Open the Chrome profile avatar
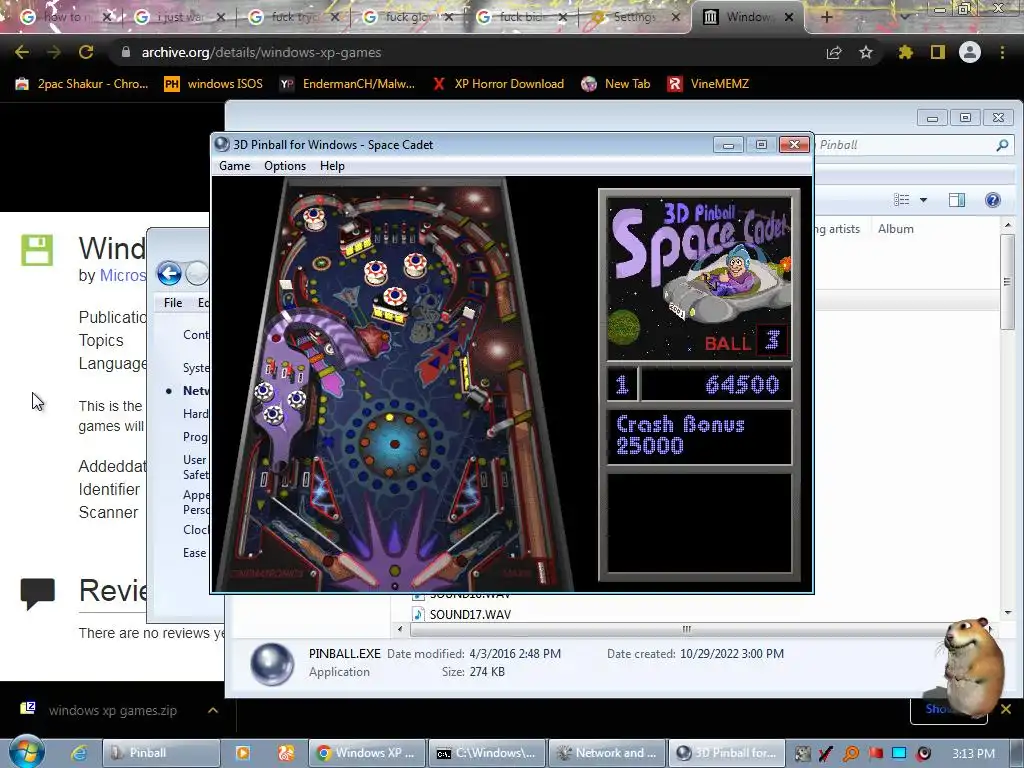Viewport: 1024px width, 768px height. 970,52
